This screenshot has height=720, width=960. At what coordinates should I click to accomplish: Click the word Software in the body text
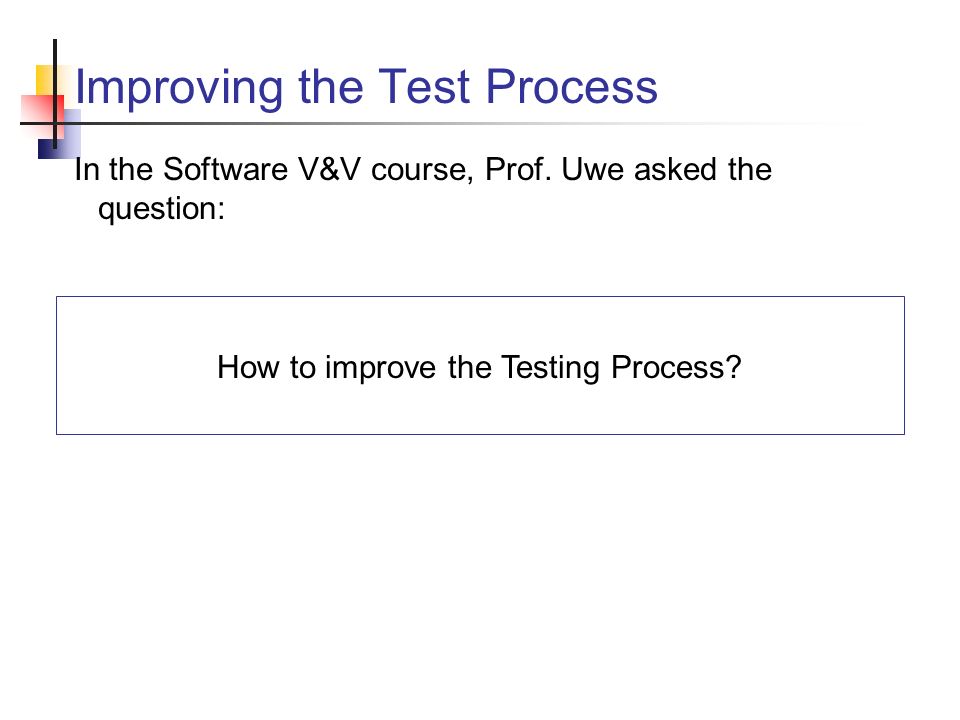coord(225,169)
